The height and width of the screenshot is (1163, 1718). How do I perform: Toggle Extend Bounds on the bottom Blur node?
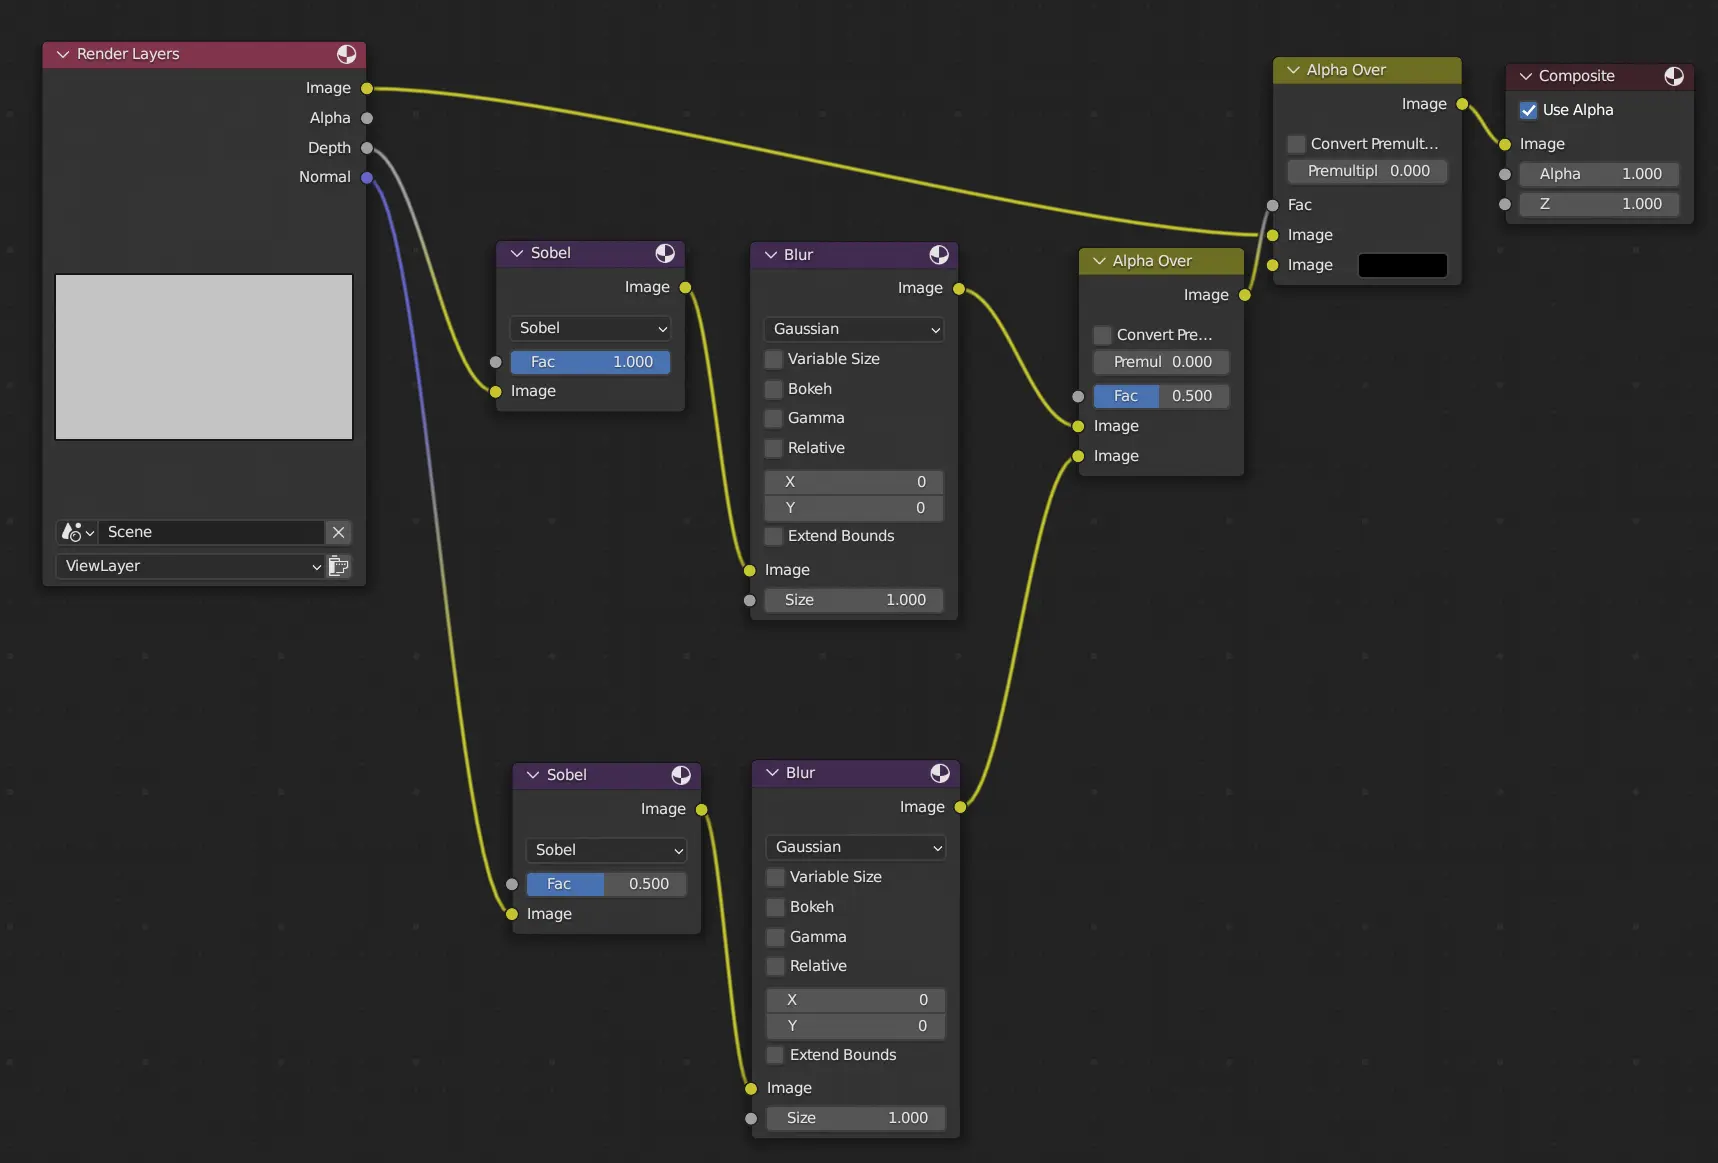(774, 1055)
